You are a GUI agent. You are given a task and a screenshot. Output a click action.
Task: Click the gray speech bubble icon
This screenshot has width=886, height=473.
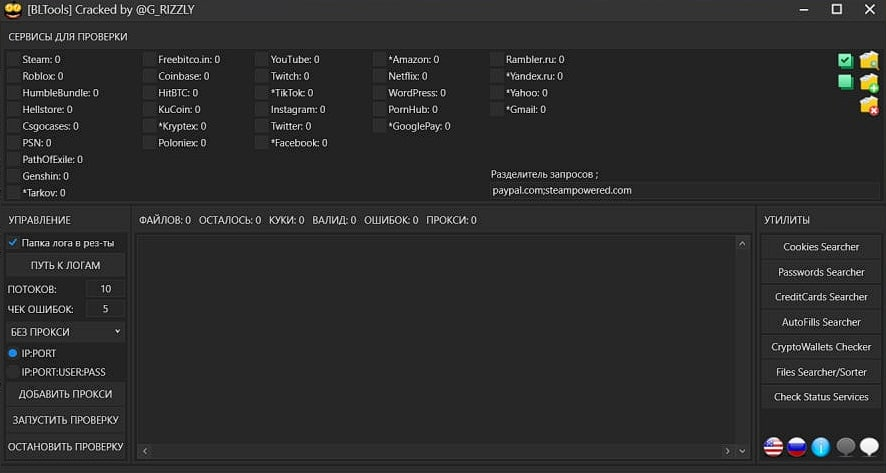(x=845, y=447)
